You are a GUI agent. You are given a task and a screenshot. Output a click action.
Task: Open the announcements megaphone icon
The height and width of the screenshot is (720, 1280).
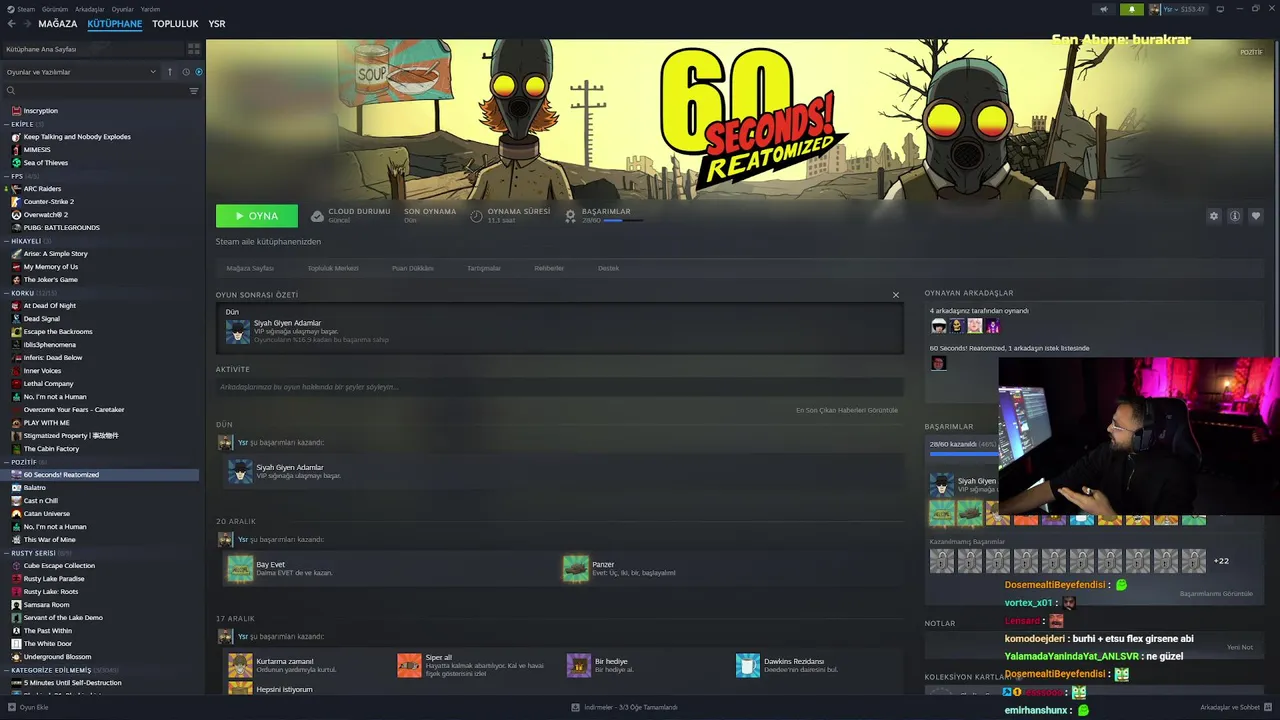coord(1104,9)
